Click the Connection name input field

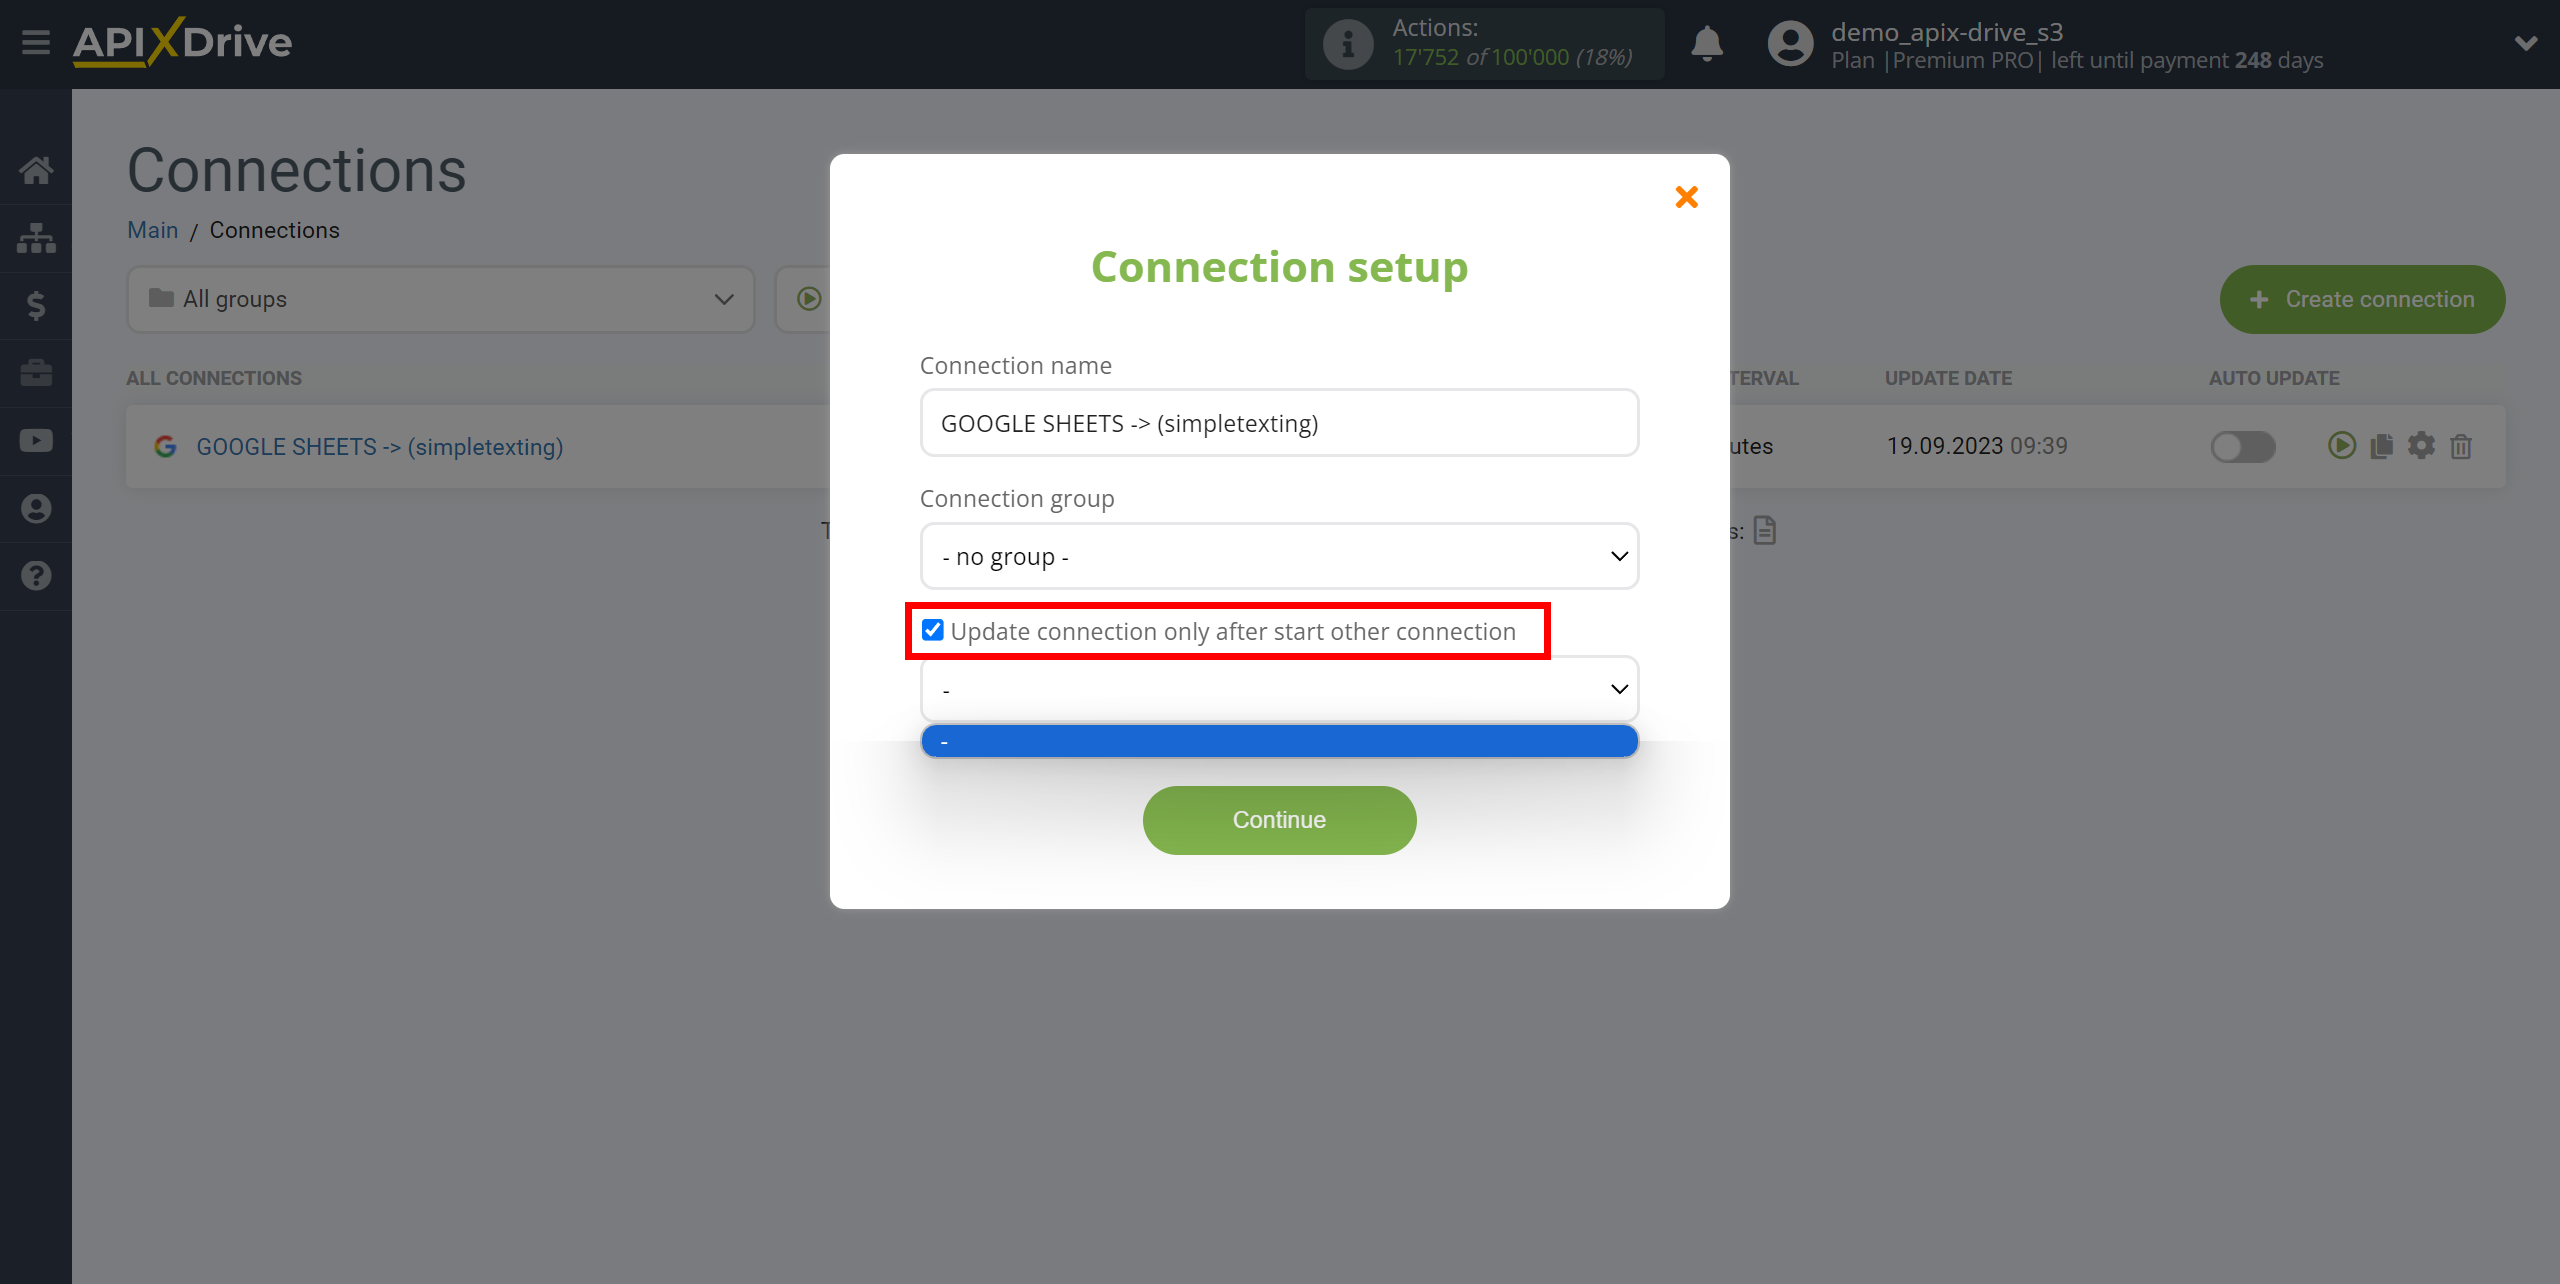tap(1278, 423)
